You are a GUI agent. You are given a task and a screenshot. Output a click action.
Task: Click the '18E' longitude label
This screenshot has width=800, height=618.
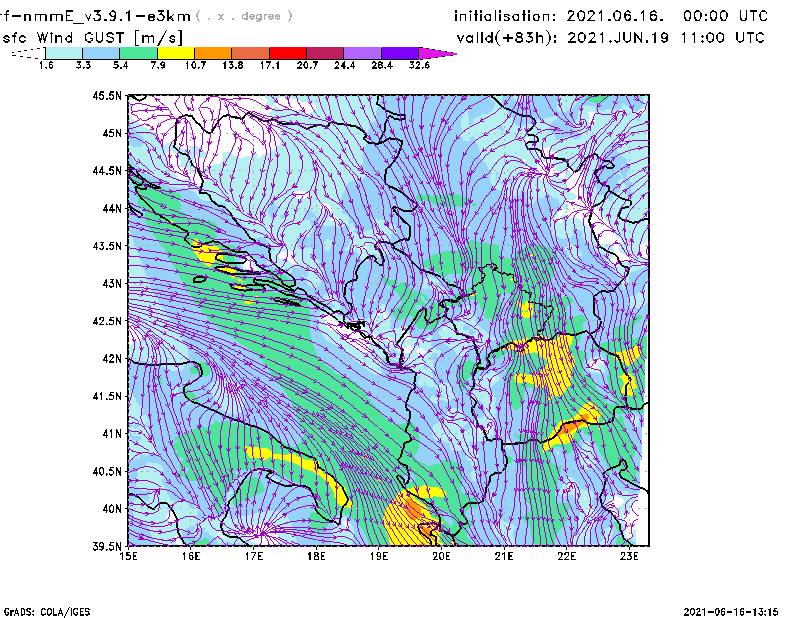click(x=316, y=556)
